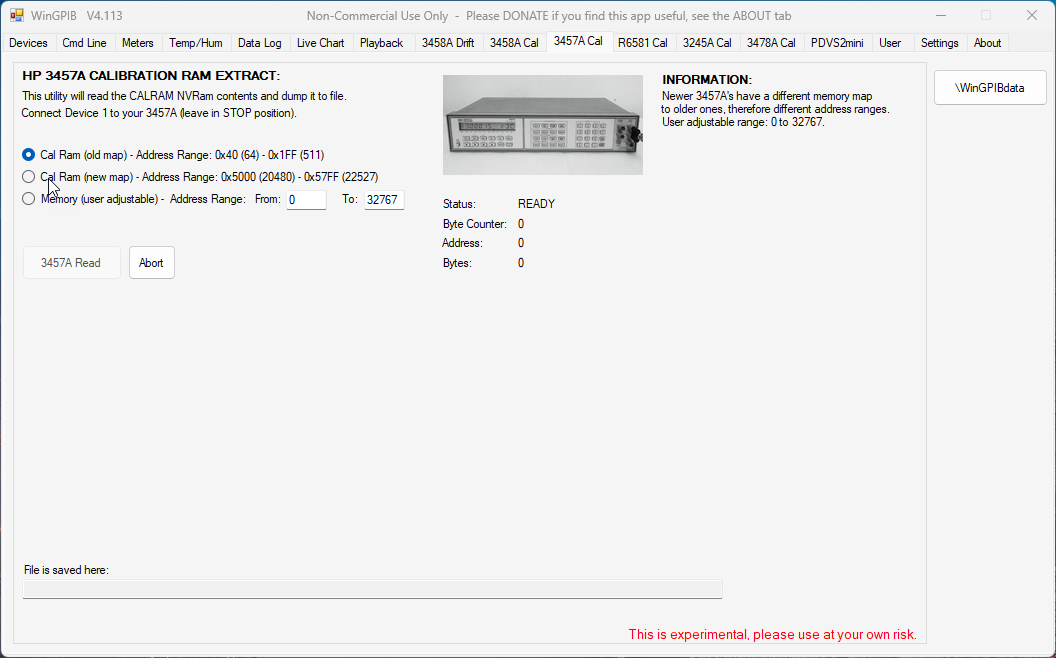Viewport: 1056px width, 658px height.
Task: Open the Data Log tab
Action: pos(259,42)
